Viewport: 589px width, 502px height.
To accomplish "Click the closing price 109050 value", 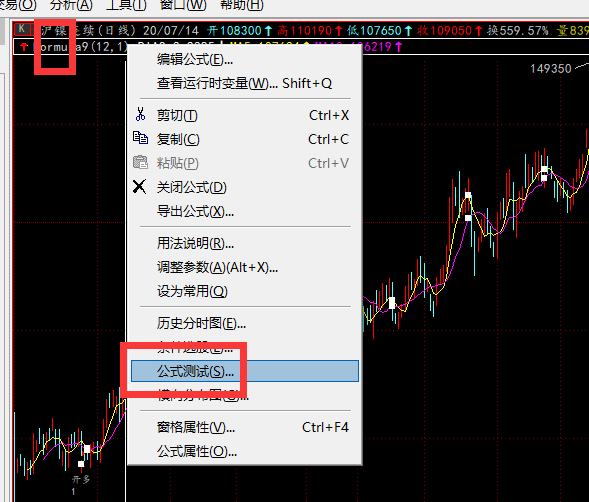I will tap(451, 31).
